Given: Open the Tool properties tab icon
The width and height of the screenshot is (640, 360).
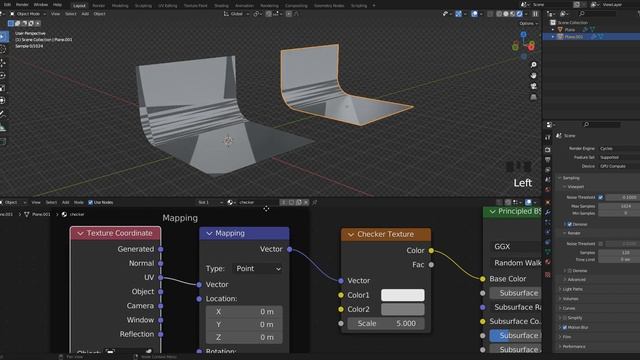Looking at the screenshot, I should click(x=548, y=138).
